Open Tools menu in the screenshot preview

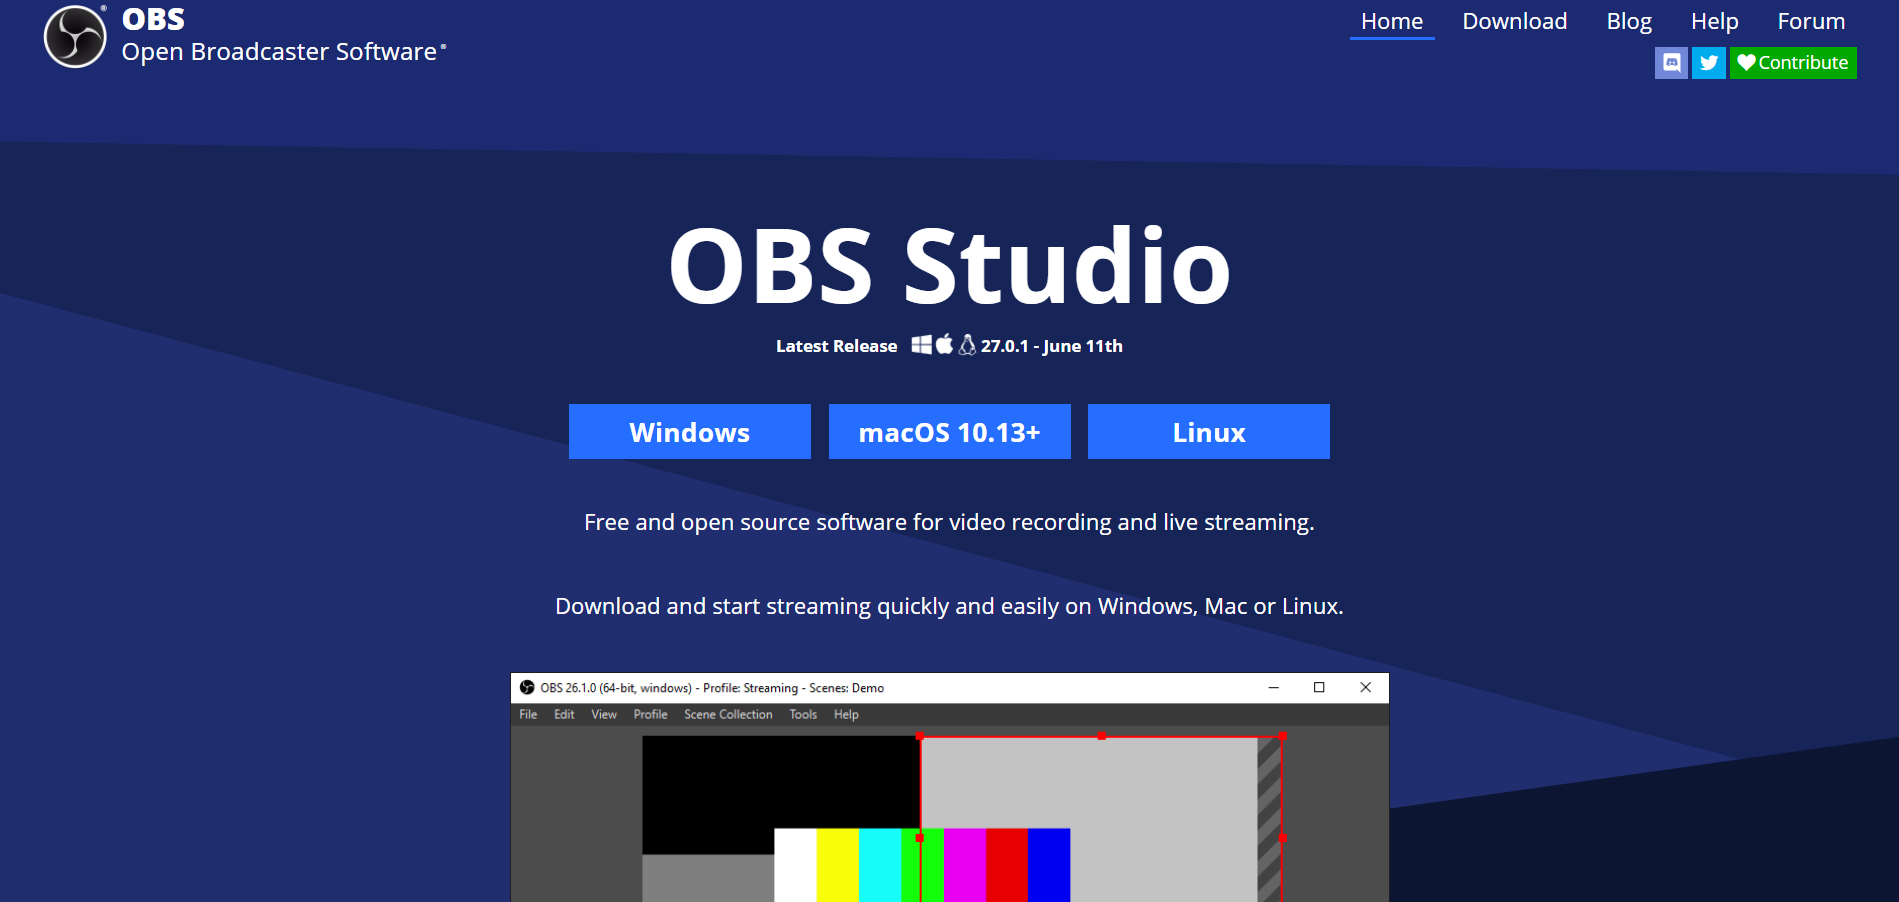point(803,714)
